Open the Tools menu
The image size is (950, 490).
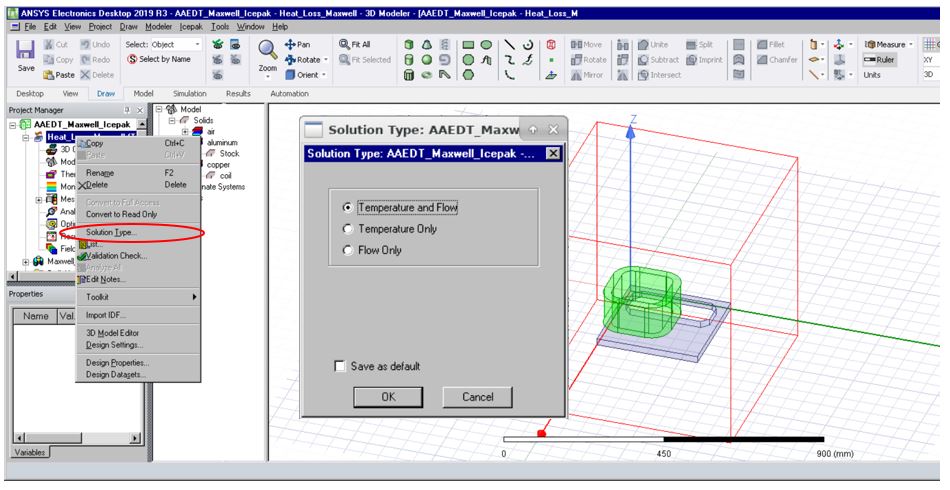[x=220, y=27]
